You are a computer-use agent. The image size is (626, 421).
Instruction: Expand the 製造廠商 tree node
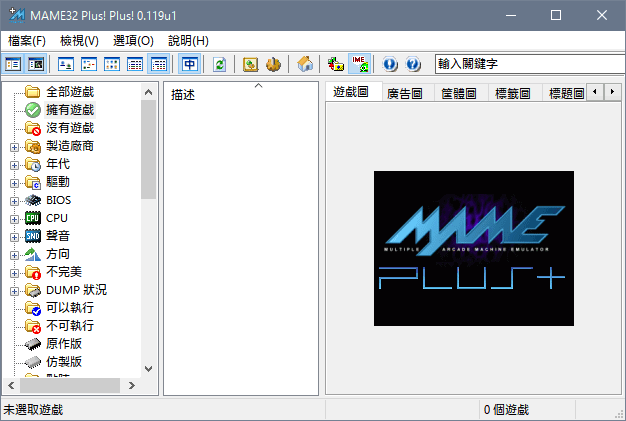click(x=14, y=146)
